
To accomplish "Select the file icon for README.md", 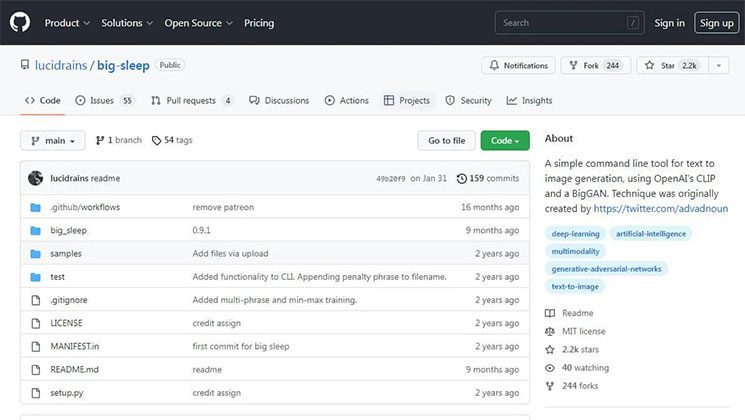I will tap(36, 370).
